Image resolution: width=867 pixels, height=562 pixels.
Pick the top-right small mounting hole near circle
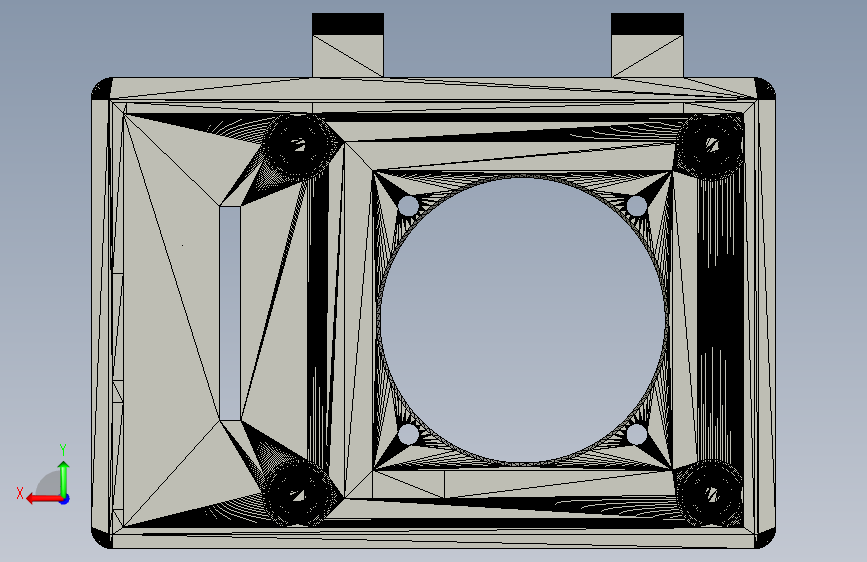(637, 206)
